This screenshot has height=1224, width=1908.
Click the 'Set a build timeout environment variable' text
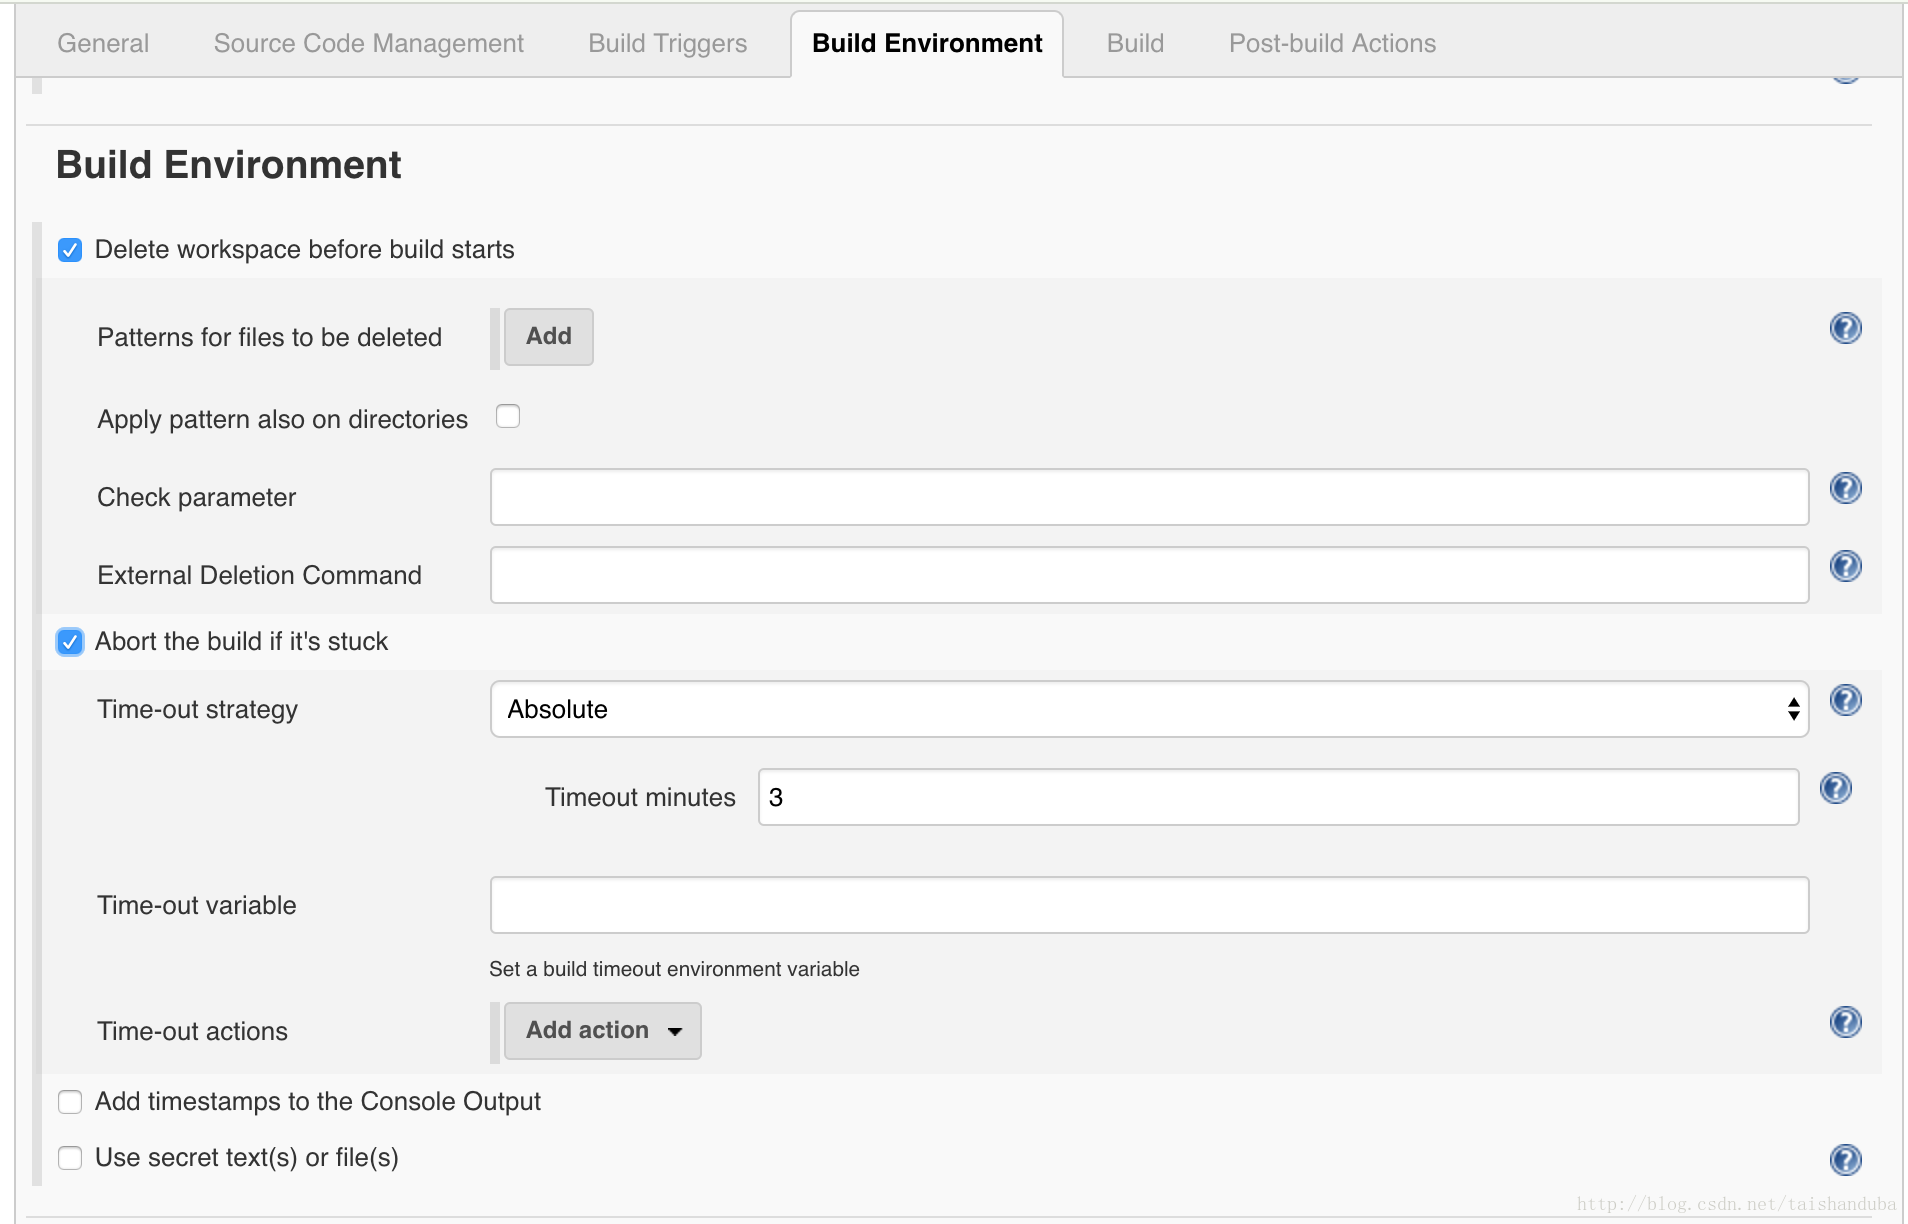click(674, 969)
